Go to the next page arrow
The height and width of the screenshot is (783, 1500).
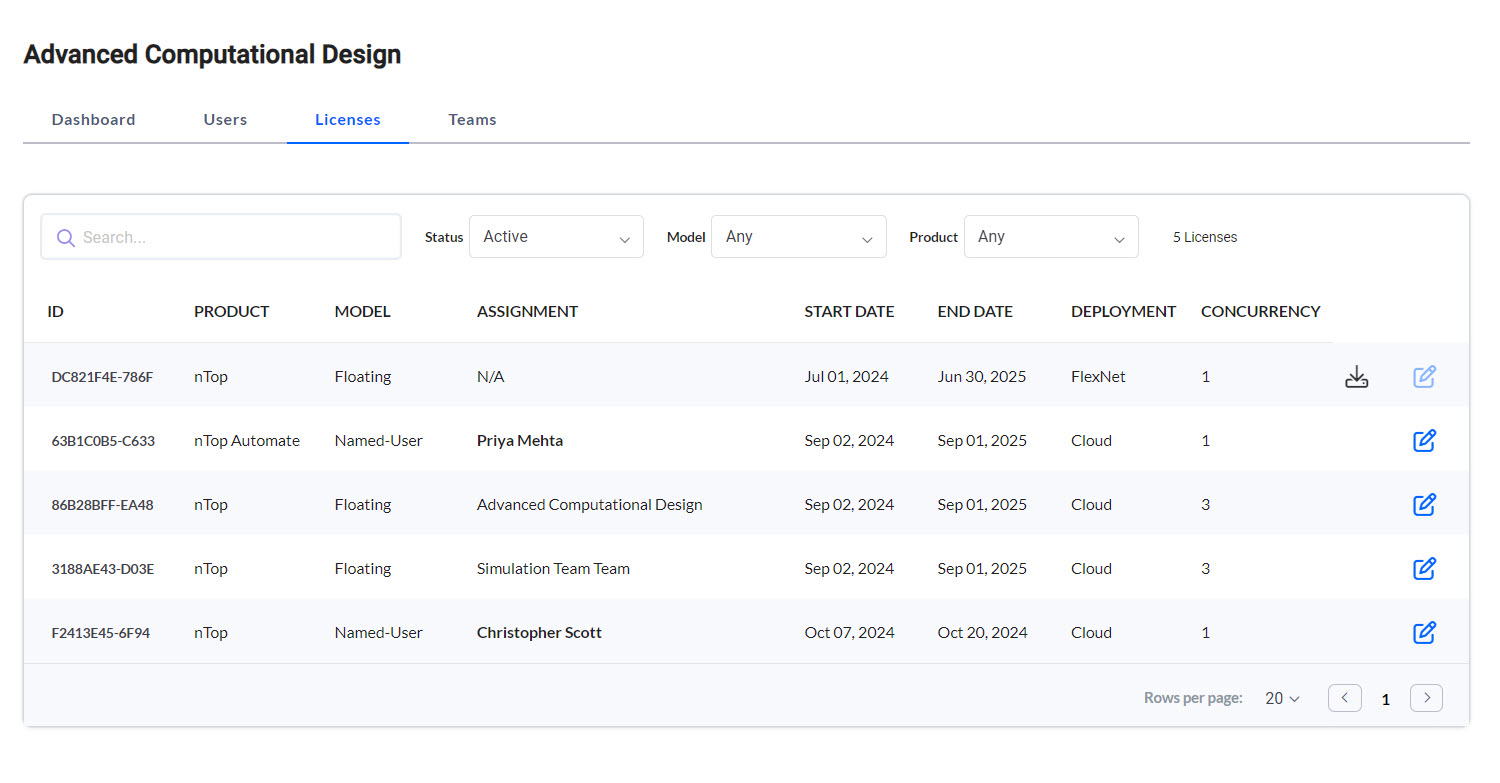1426,698
